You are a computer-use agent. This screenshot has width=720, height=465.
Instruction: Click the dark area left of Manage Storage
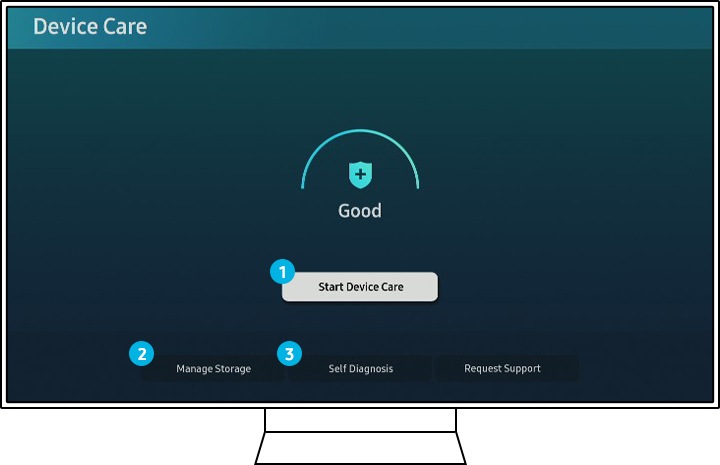coord(70,368)
